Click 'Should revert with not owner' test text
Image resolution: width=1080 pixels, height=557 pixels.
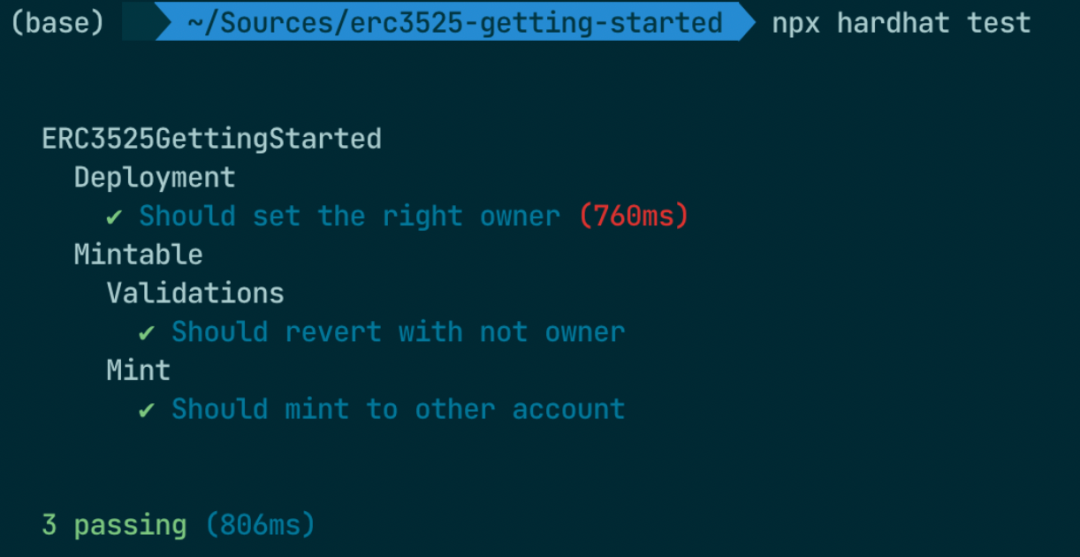(x=398, y=333)
